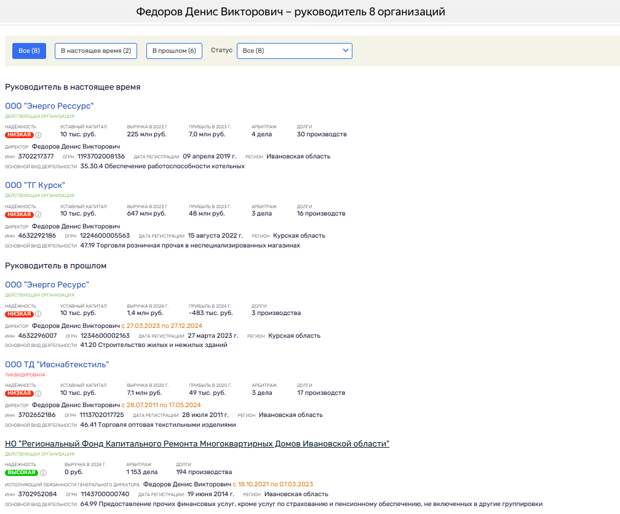Click info icon beside reliability badge for INN 3702217377
This screenshot has width=620, height=514.
pyautogui.click(x=38, y=135)
